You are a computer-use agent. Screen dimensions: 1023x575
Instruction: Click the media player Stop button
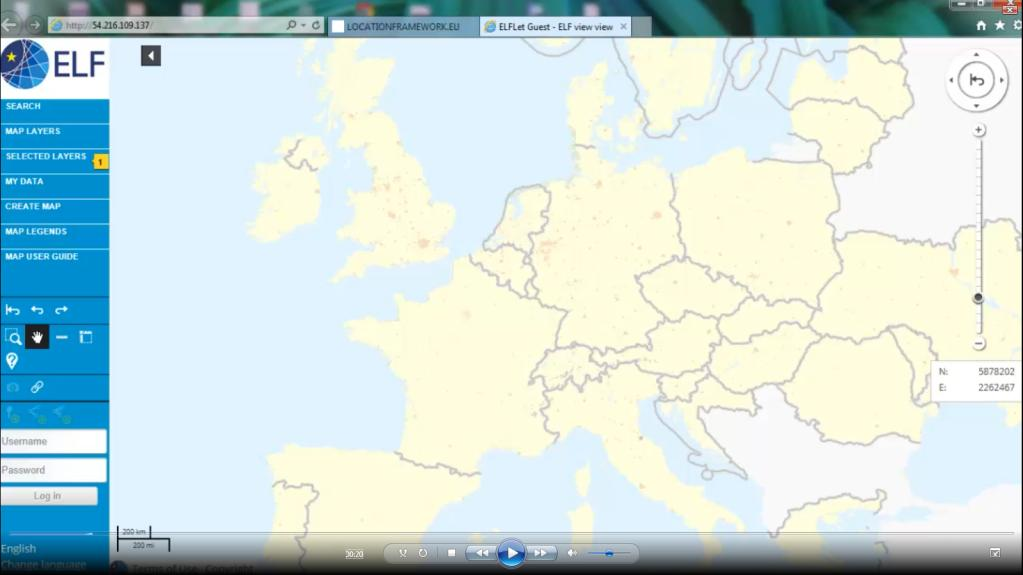pos(451,553)
